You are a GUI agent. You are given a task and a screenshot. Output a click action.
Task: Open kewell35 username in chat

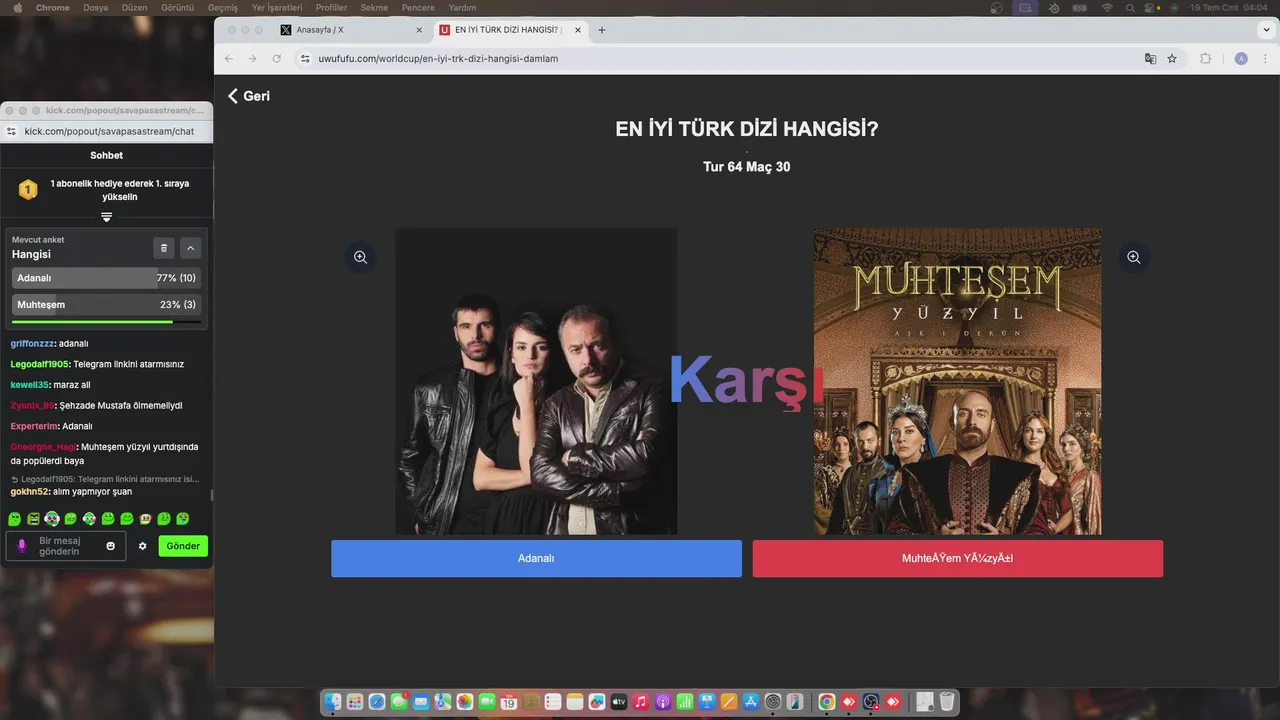pyautogui.click(x=30, y=385)
